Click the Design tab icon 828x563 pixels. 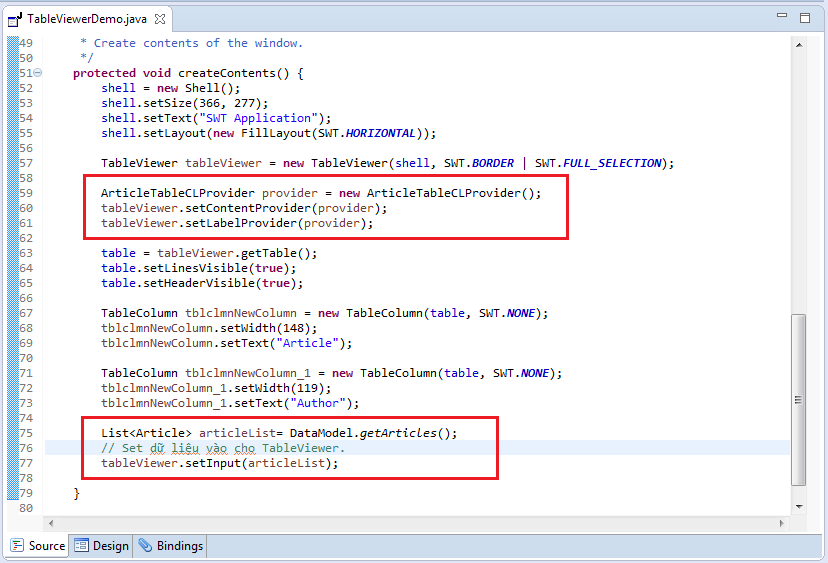pos(81,546)
